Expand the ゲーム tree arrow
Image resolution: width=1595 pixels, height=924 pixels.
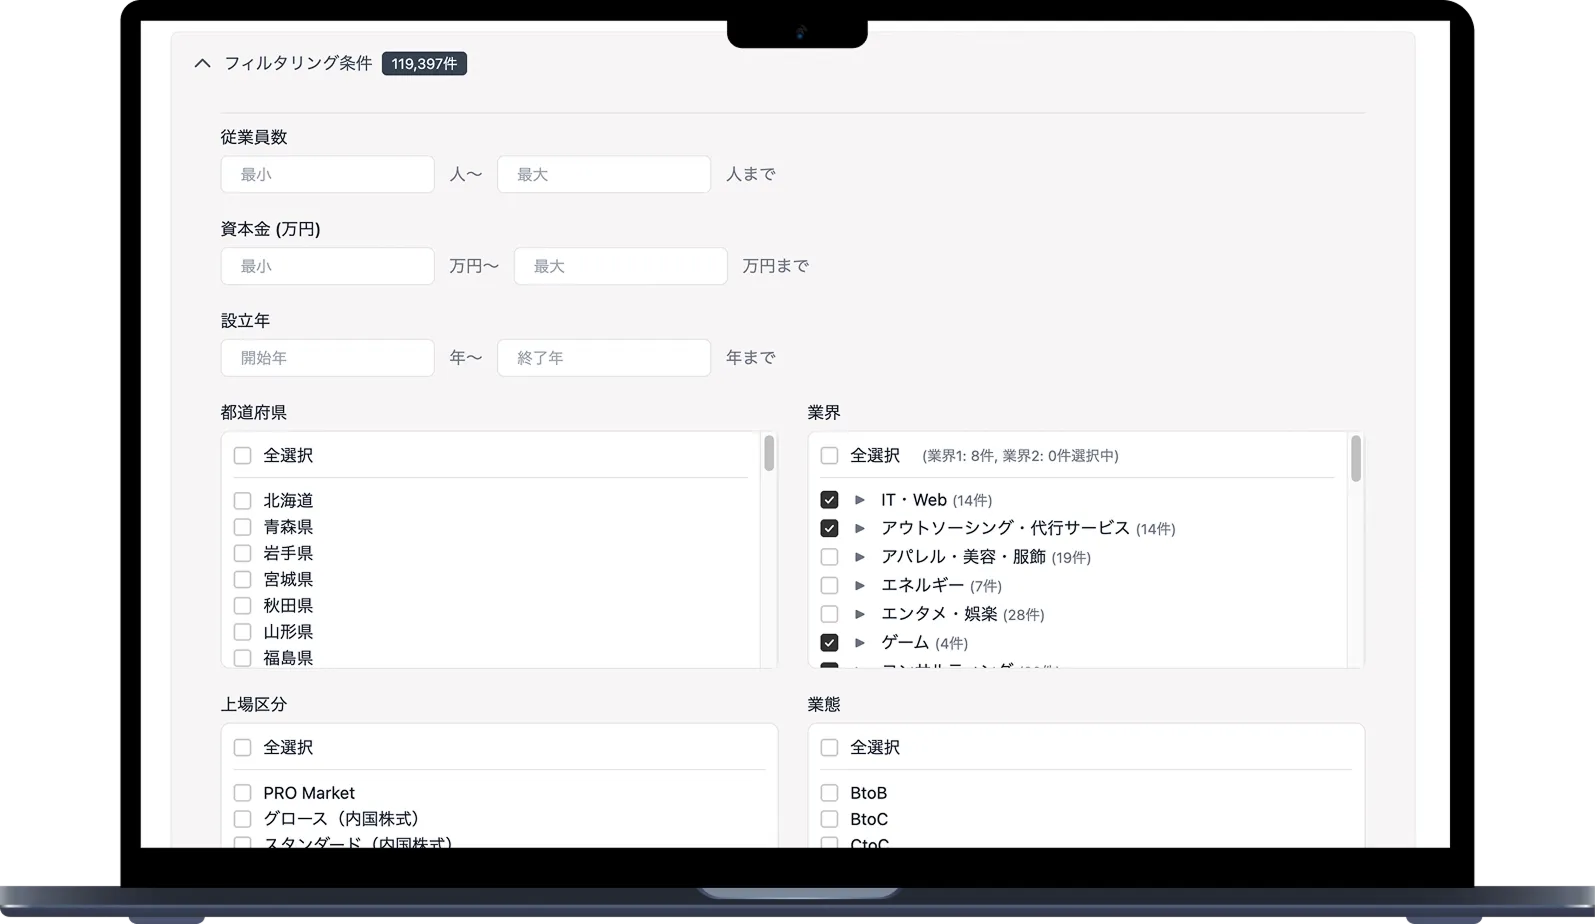click(860, 642)
